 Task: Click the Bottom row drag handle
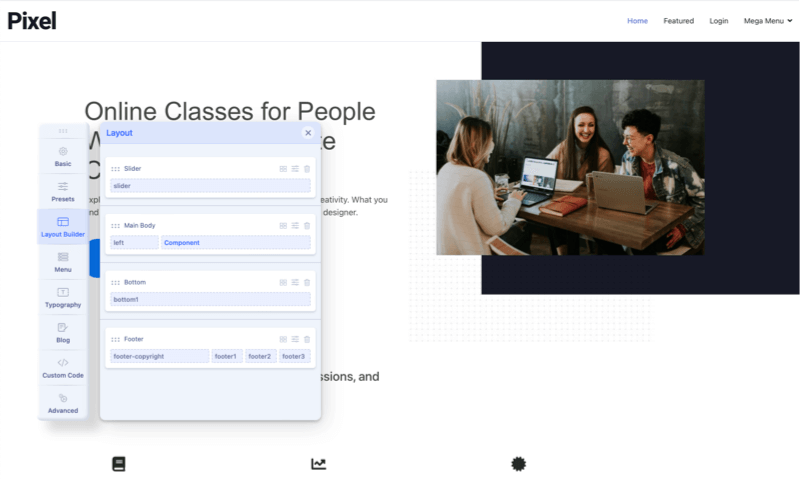pos(115,283)
